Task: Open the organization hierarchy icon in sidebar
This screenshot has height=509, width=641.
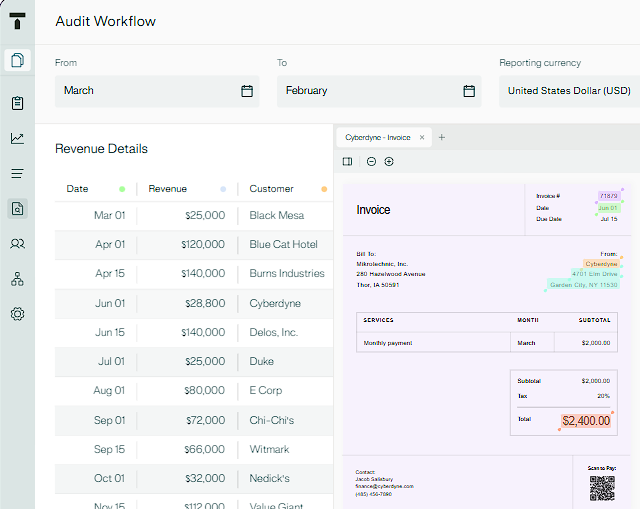Action: [17, 279]
